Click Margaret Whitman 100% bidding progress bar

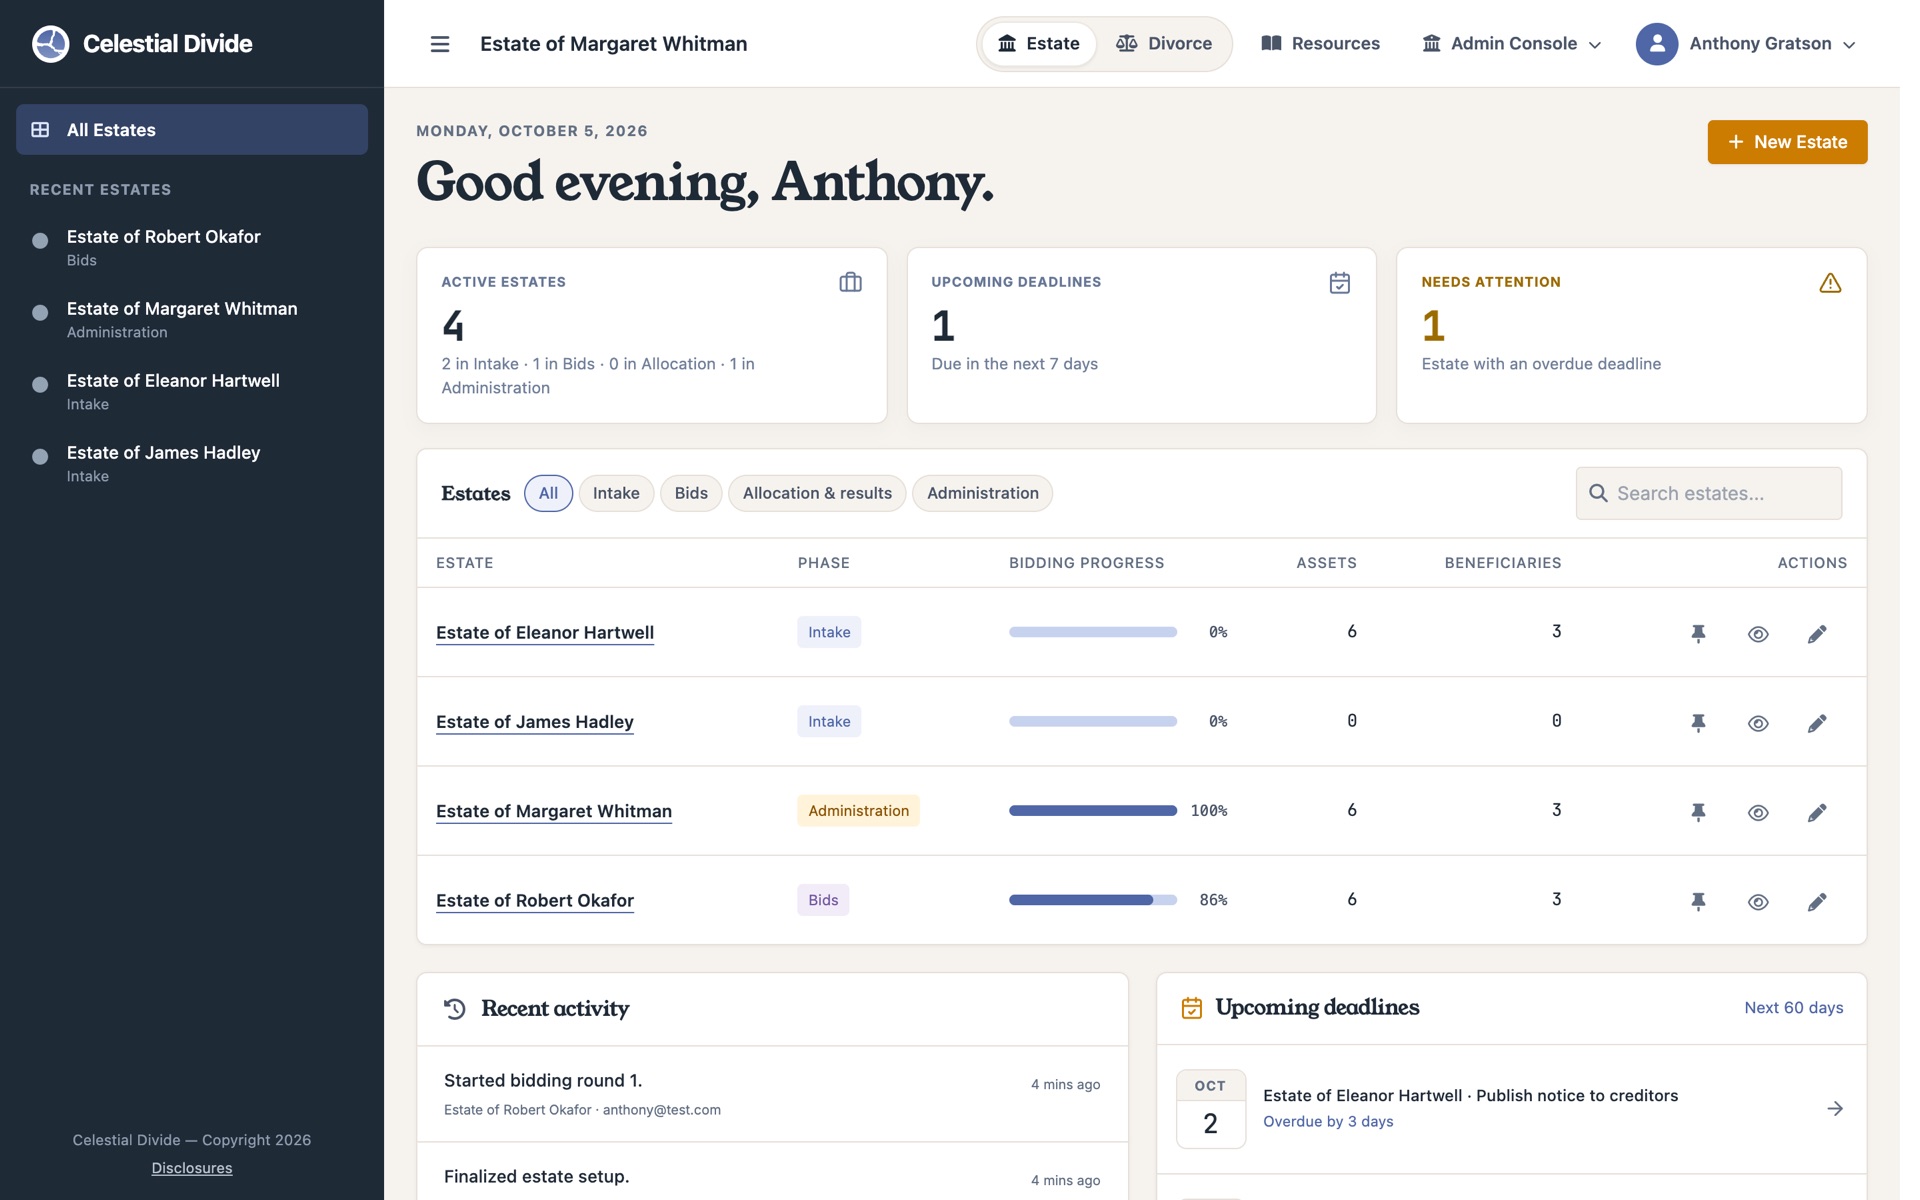tap(1093, 811)
